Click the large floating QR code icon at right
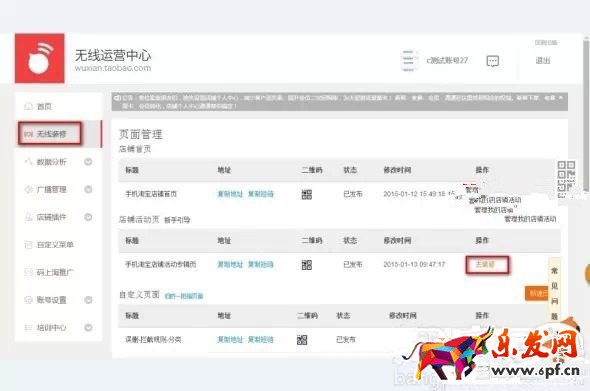The width and height of the screenshot is (590, 391). point(566,179)
